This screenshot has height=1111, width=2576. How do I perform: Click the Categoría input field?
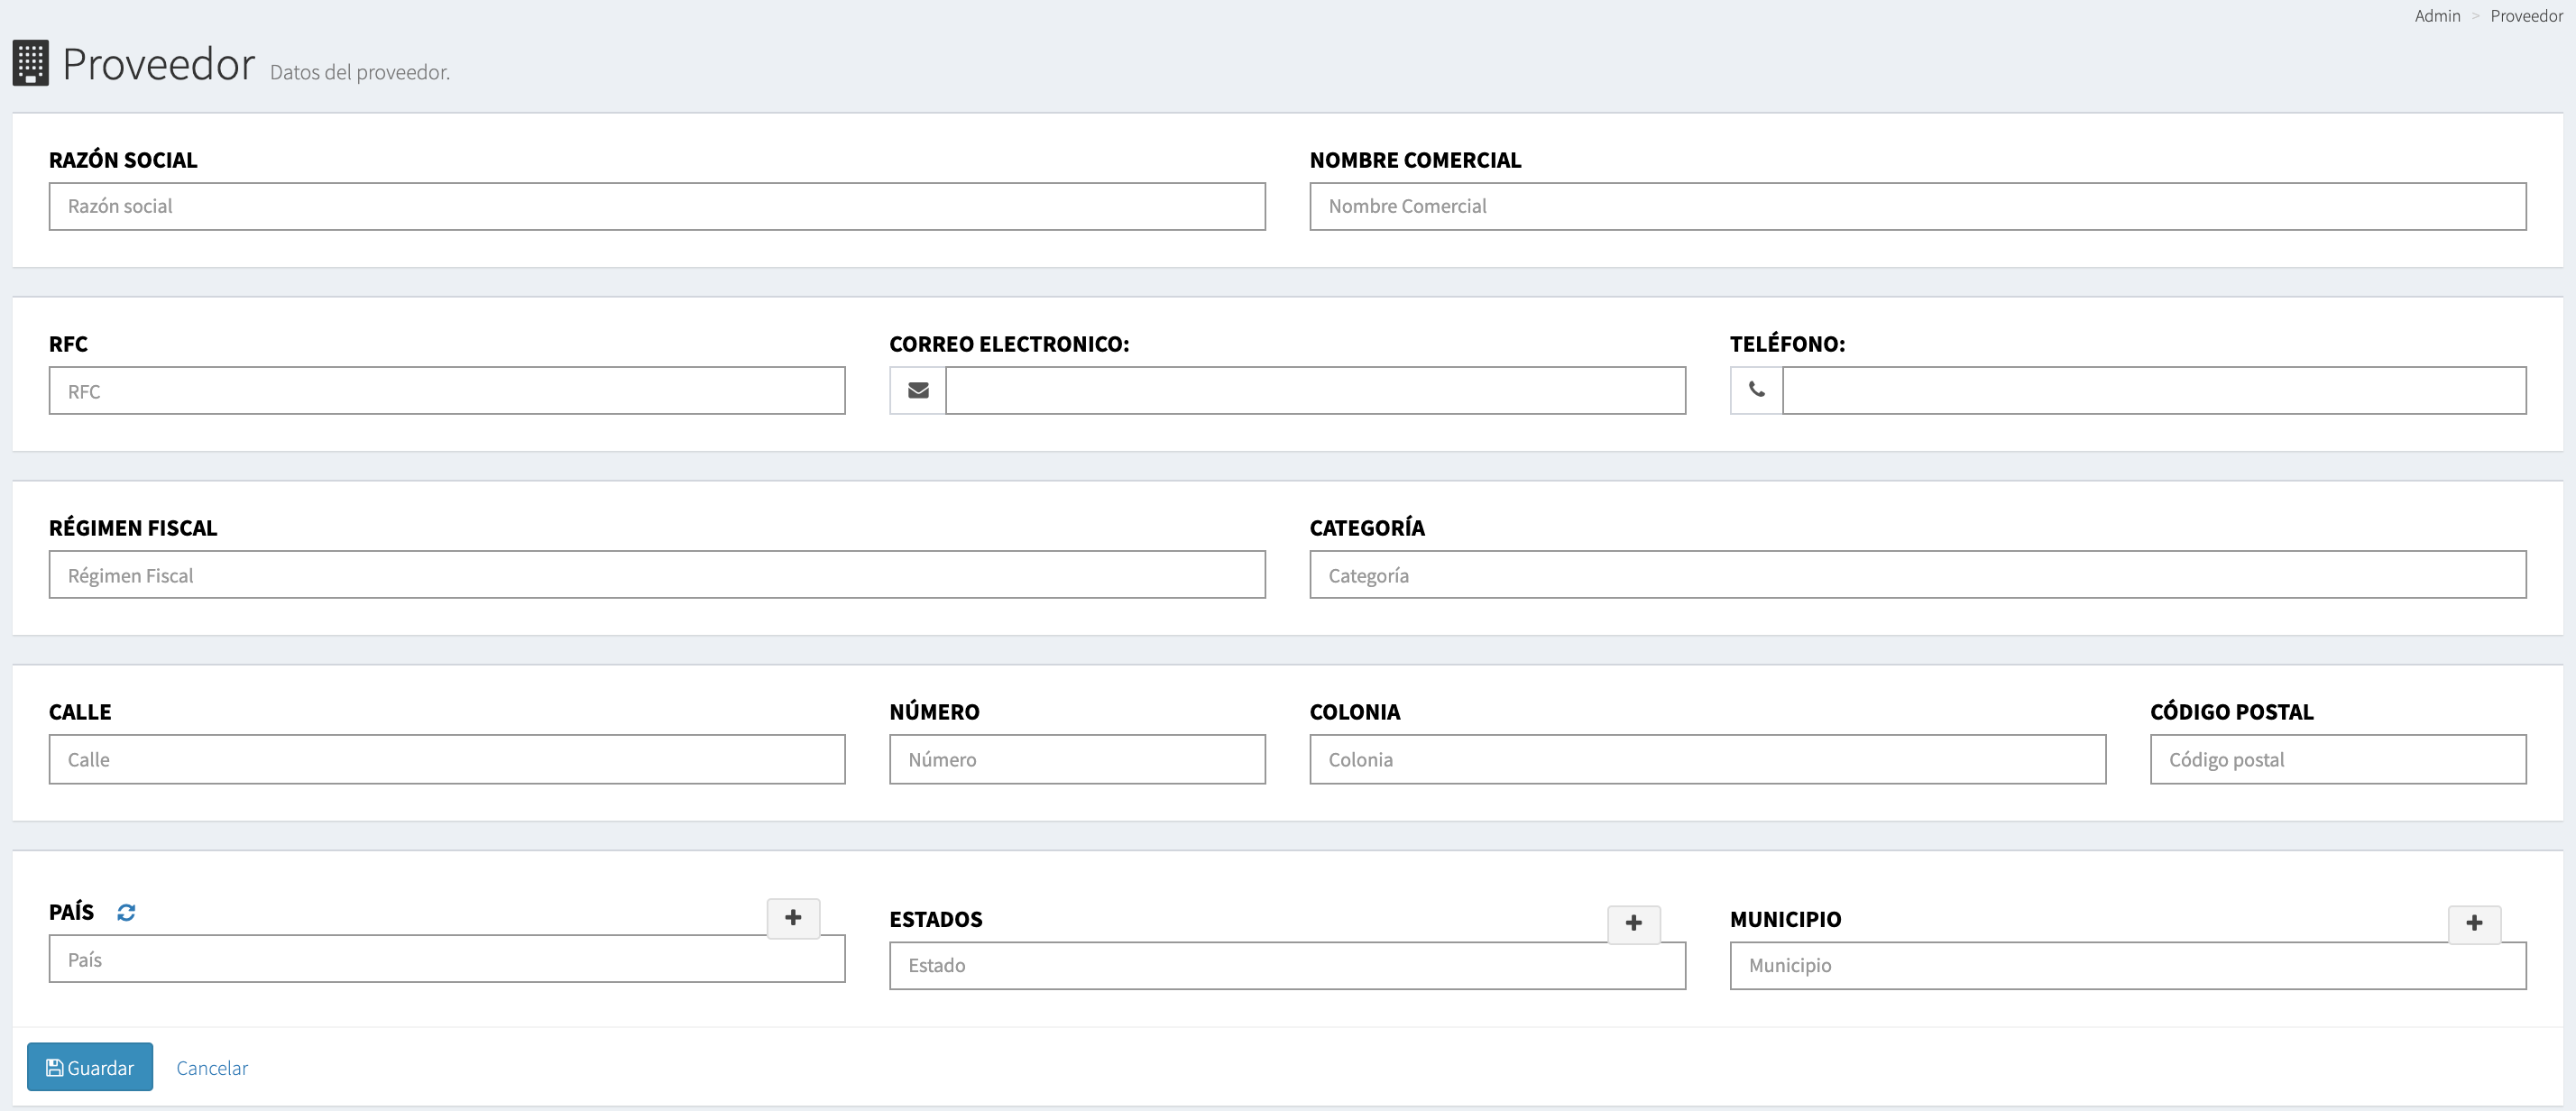coord(1917,575)
